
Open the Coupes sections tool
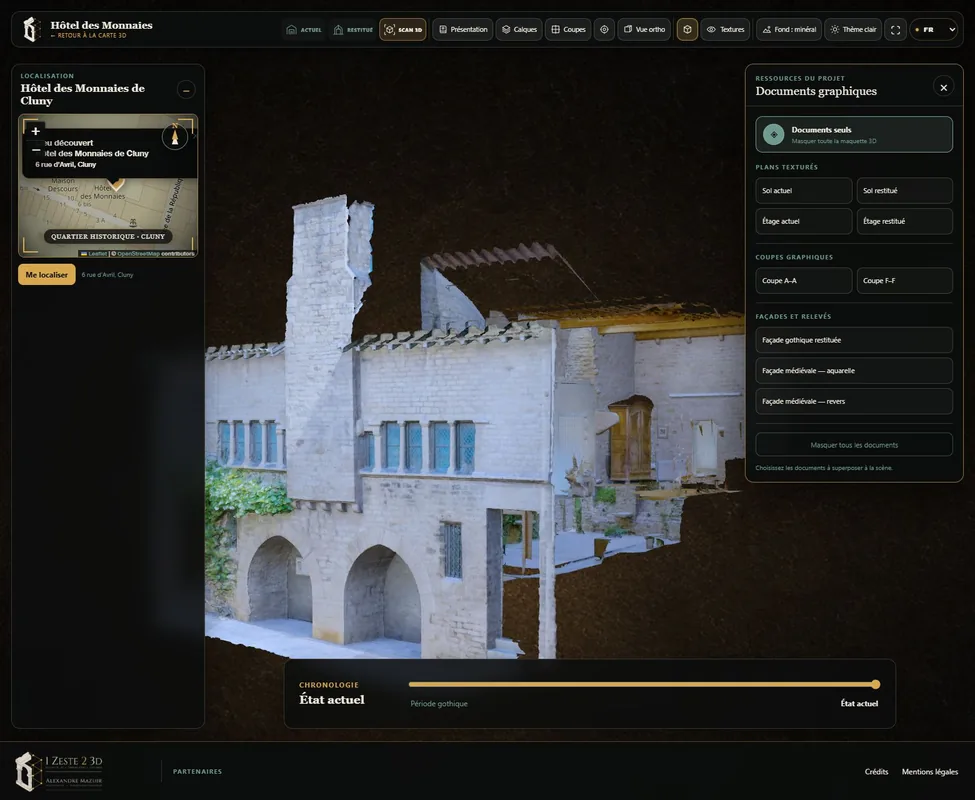pos(568,29)
